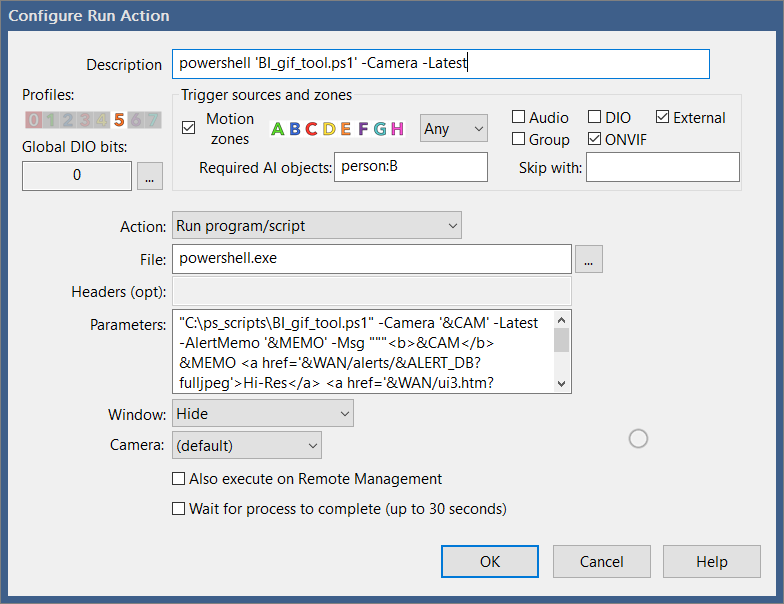Click the File path field
Viewport: 784px width, 604px height.
pyautogui.click(x=372, y=259)
